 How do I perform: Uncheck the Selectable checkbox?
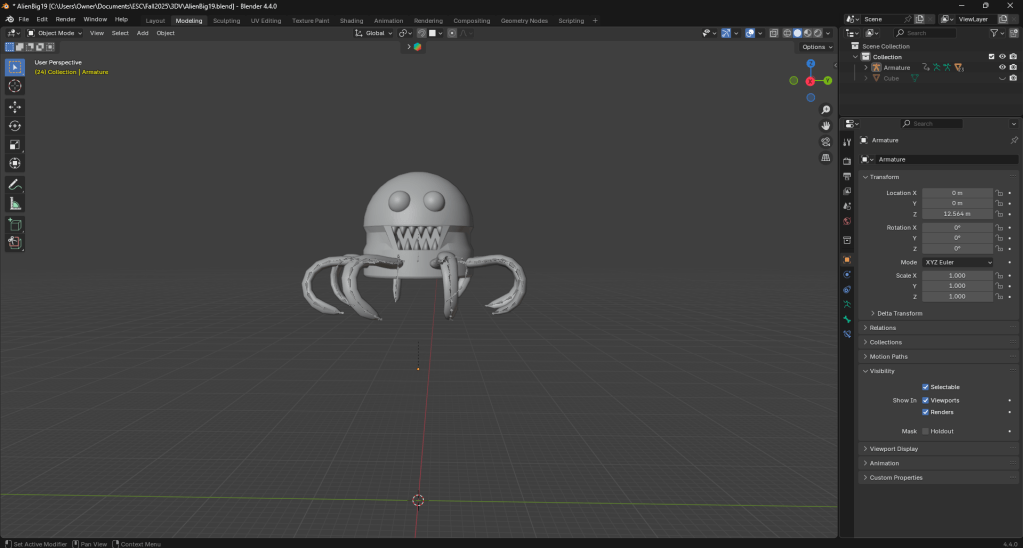pos(925,387)
